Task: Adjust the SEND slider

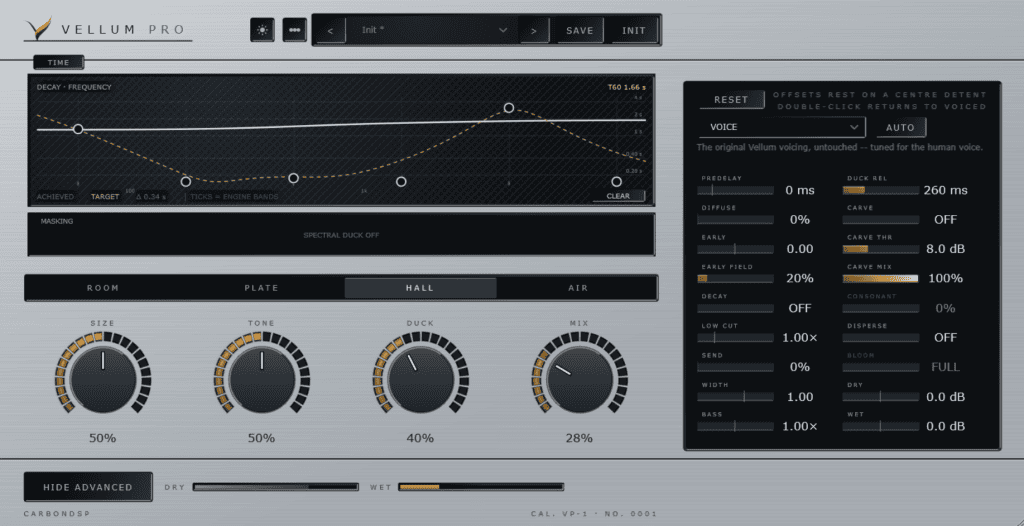Action: 735,367
